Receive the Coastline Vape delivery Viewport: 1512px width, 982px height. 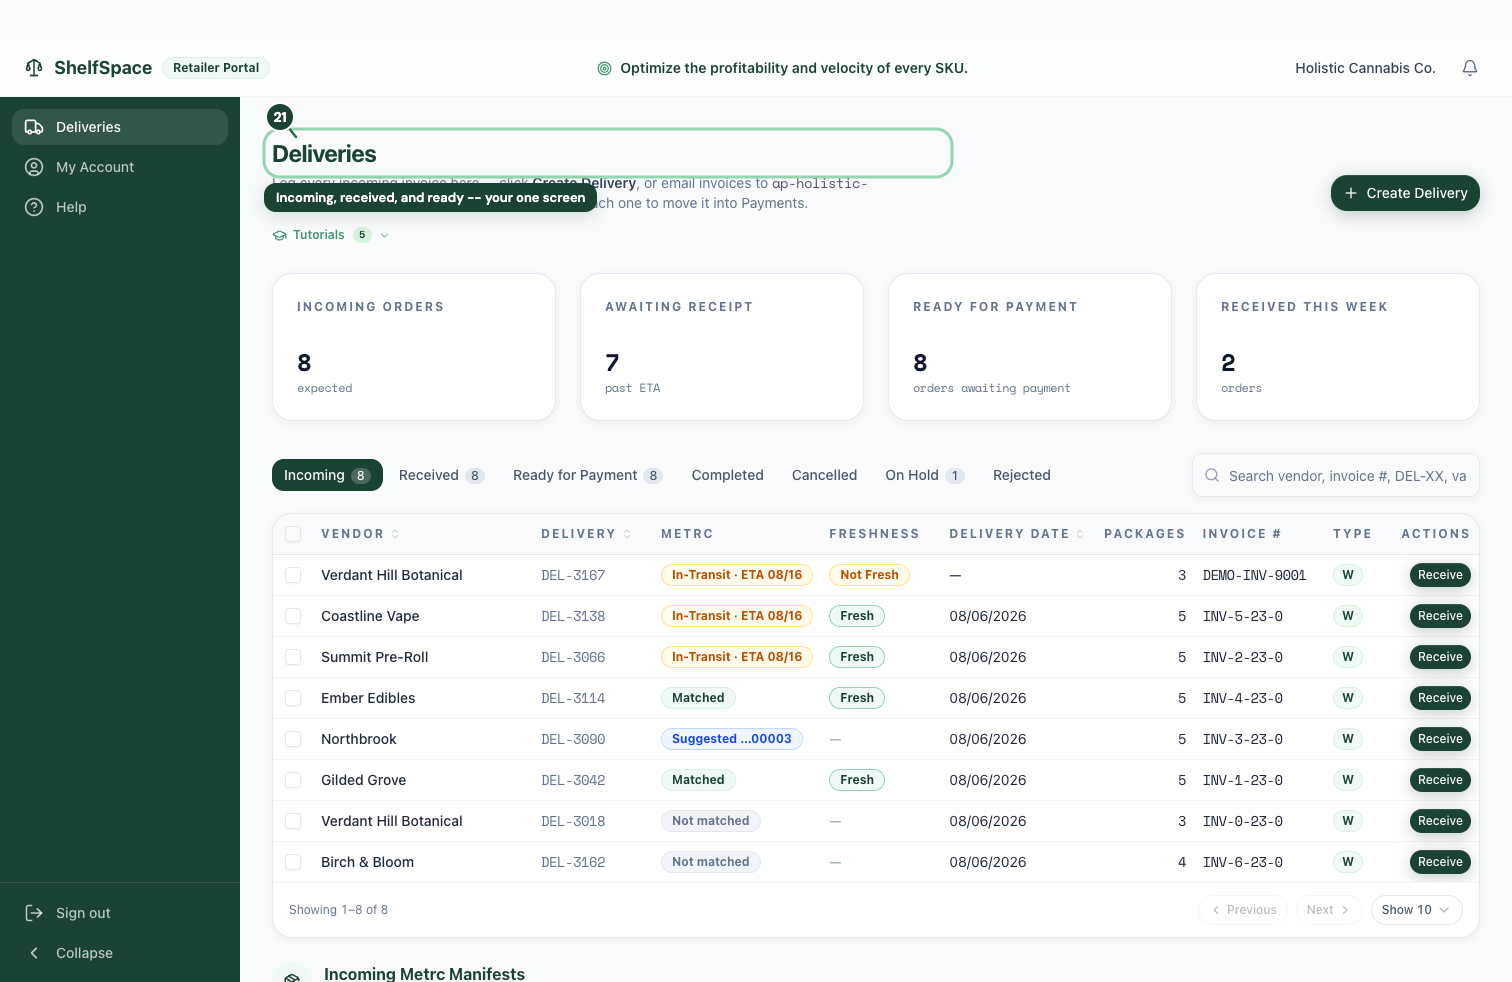pos(1440,616)
